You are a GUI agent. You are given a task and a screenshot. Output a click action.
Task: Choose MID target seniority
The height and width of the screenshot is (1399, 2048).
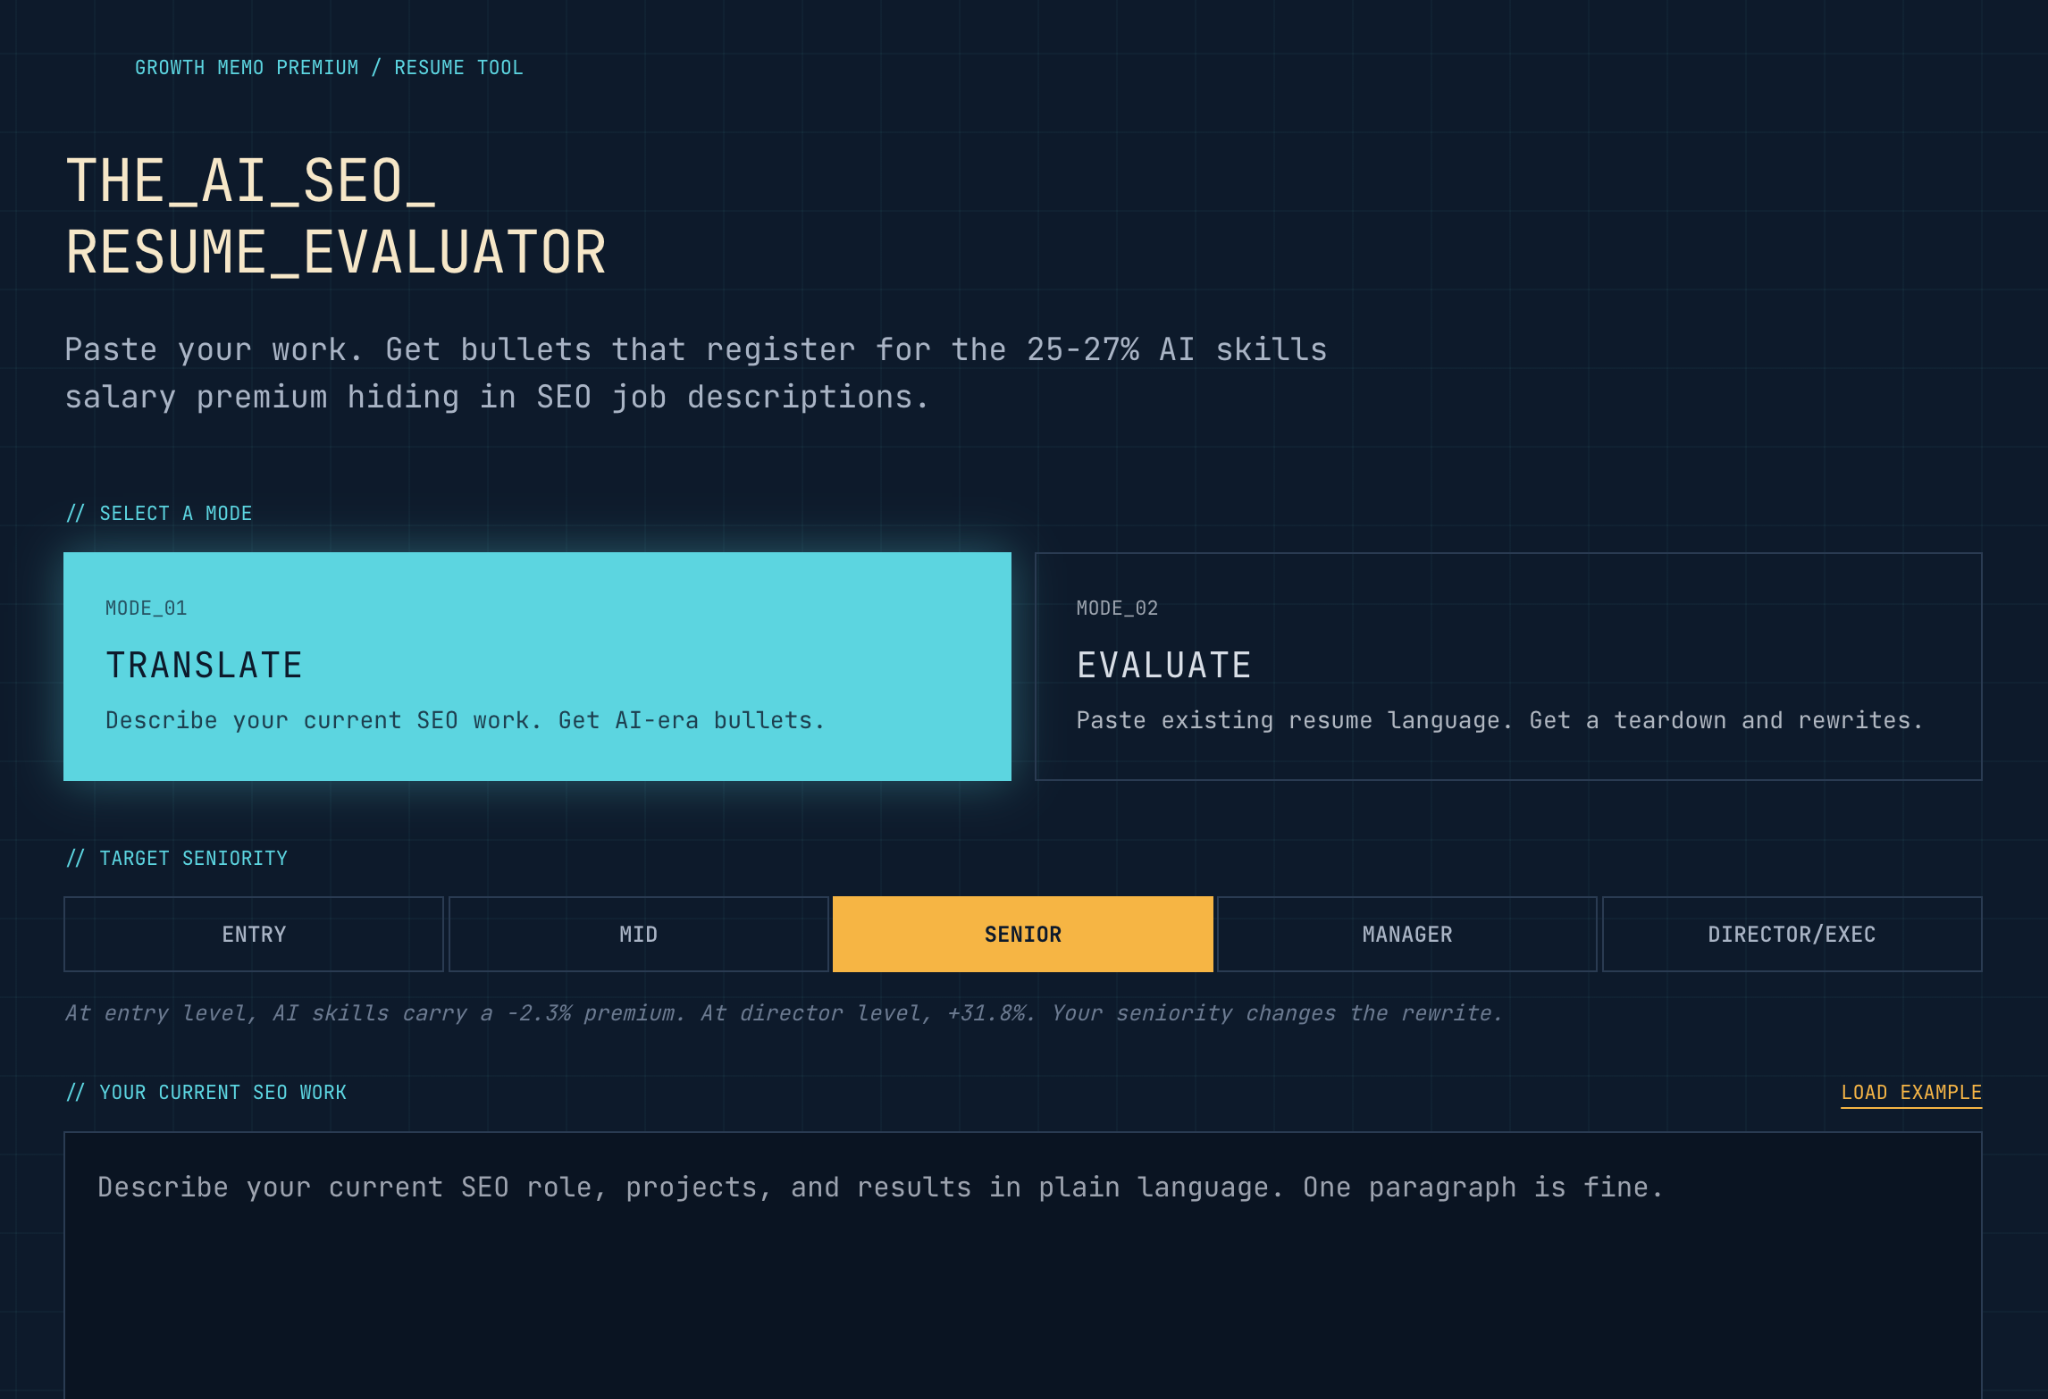coord(638,934)
